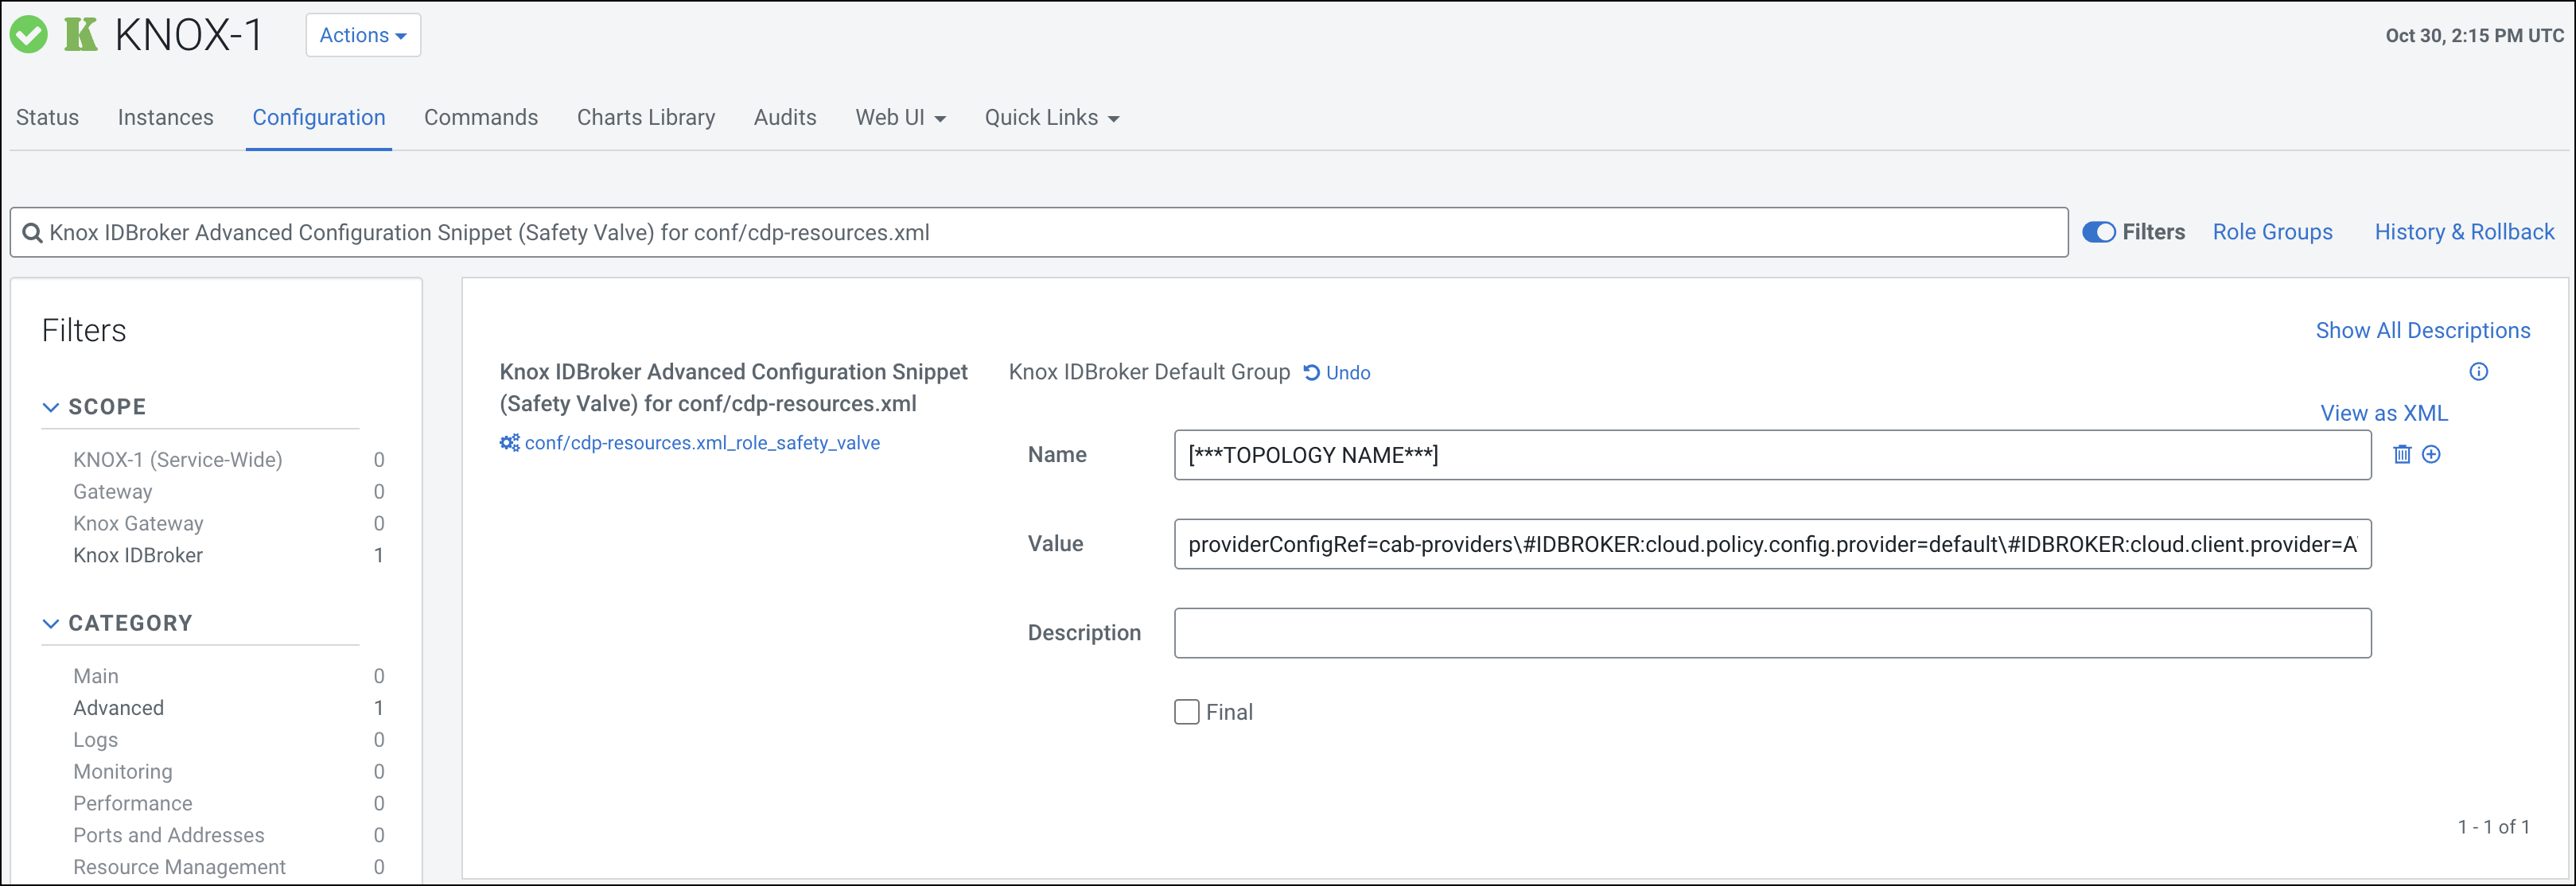This screenshot has height=886, width=2576.
Task: Expand the Web UI menu
Action: [x=900, y=118]
